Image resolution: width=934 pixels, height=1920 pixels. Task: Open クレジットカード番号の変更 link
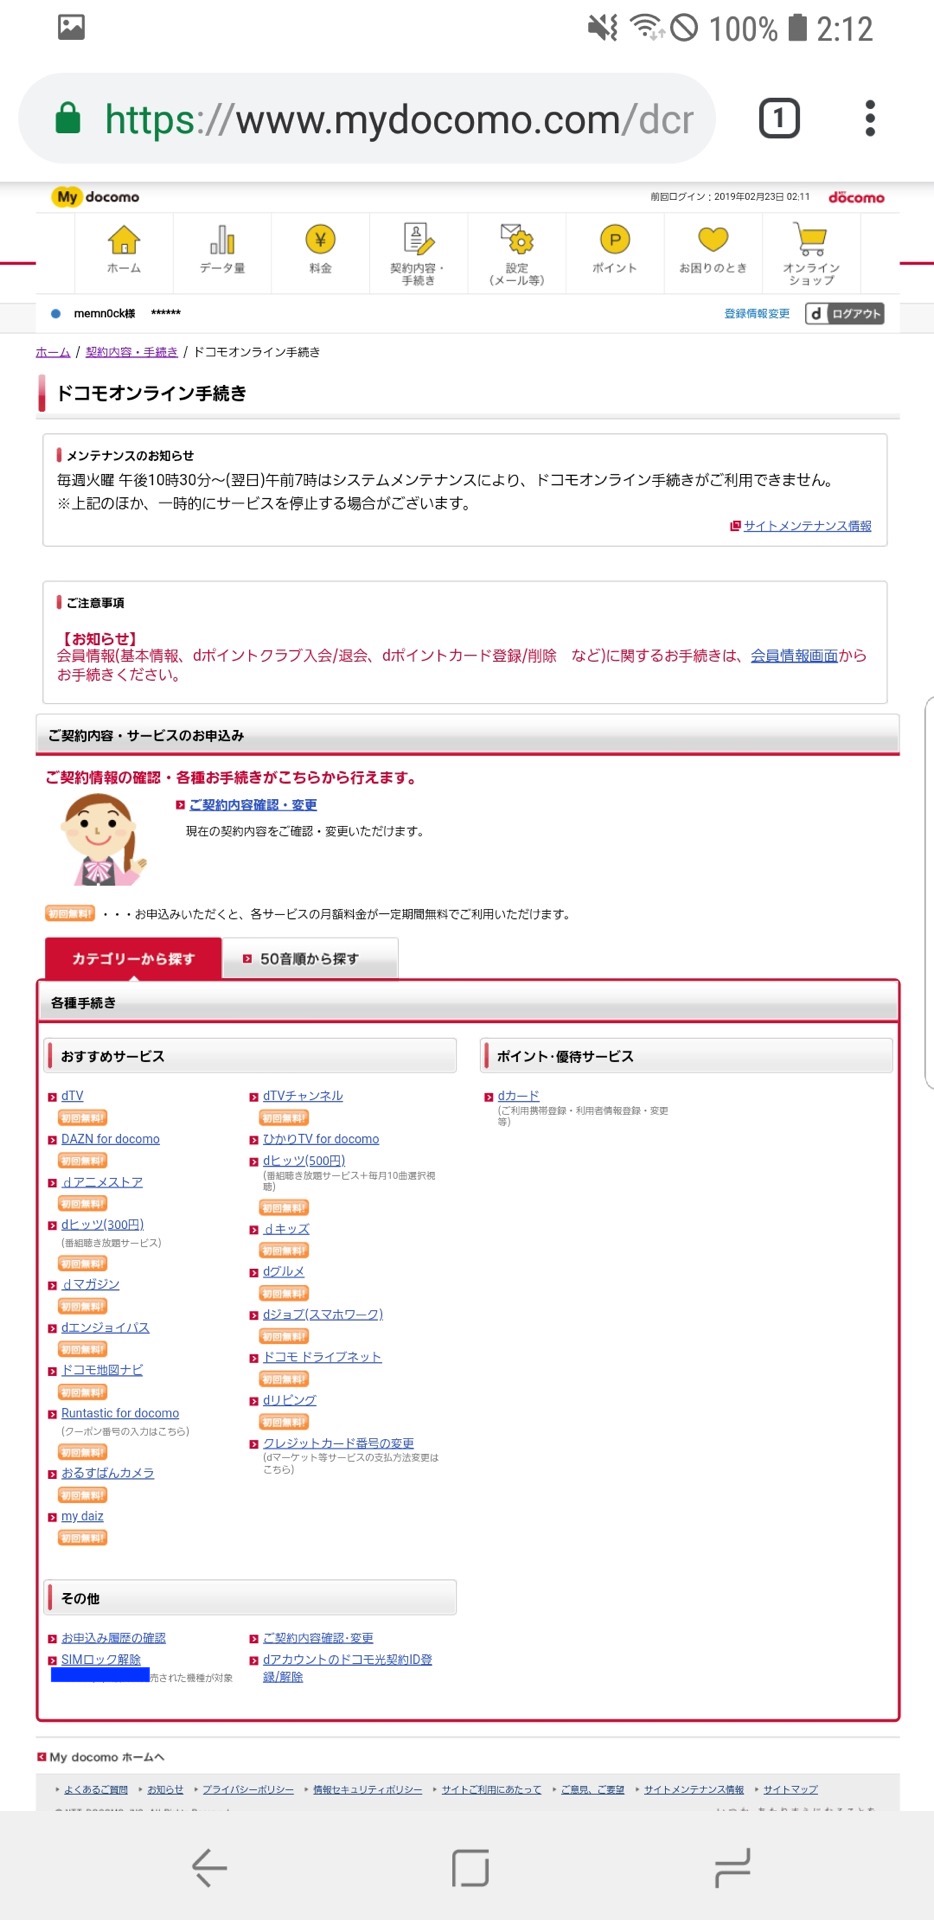(x=338, y=1443)
